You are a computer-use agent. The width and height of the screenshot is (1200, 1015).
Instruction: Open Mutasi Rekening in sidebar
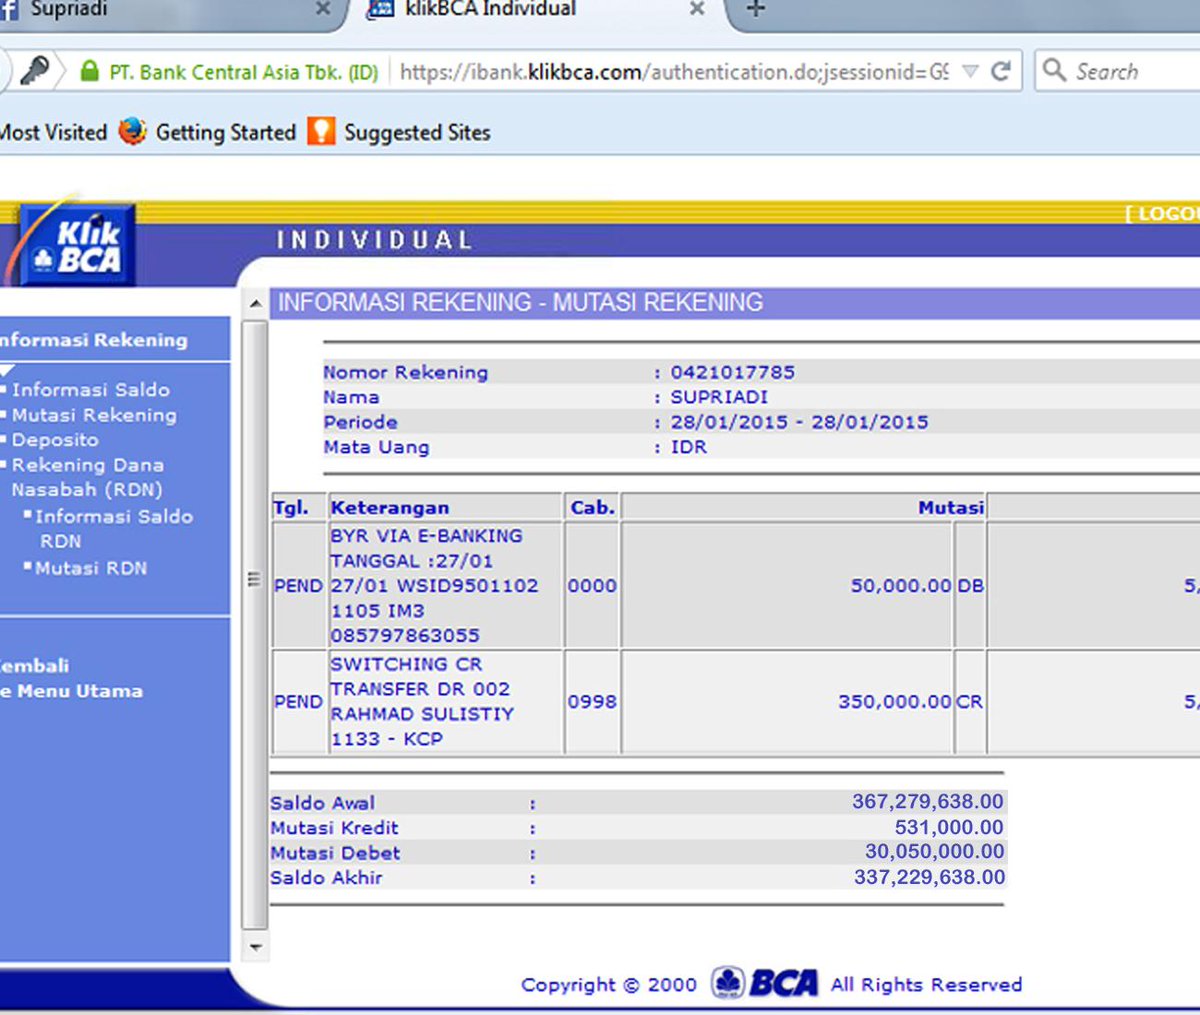[94, 415]
